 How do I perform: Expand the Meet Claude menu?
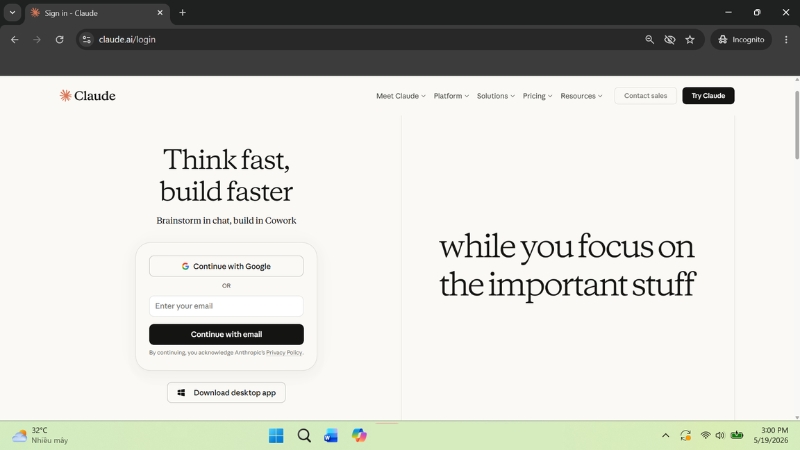(401, 96)
